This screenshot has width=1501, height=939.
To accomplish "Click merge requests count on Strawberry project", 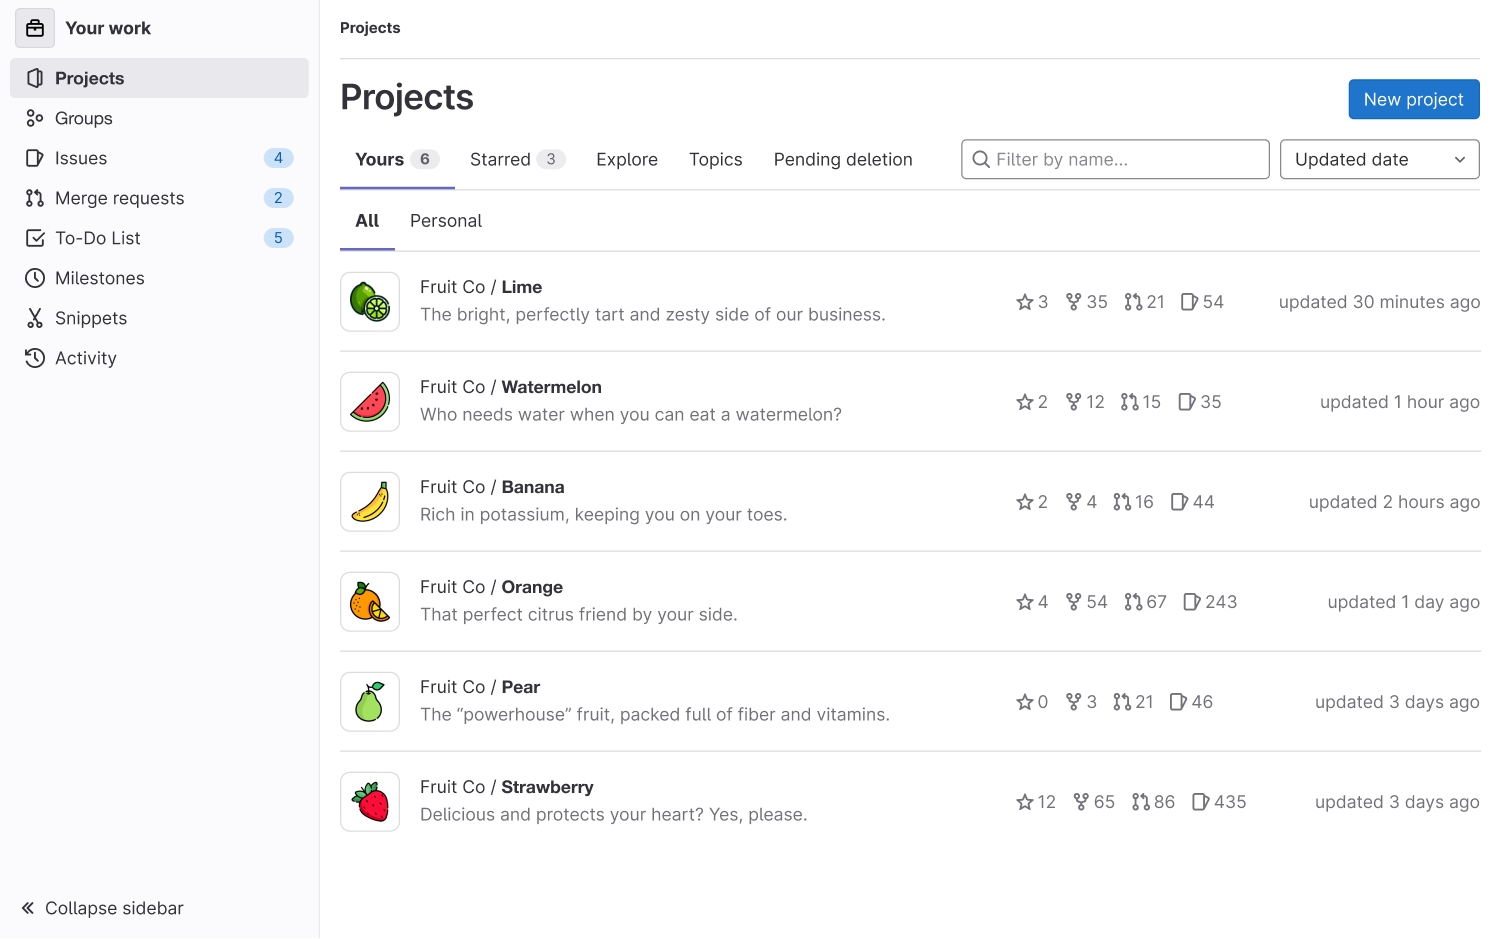I will click(1153, 802).
